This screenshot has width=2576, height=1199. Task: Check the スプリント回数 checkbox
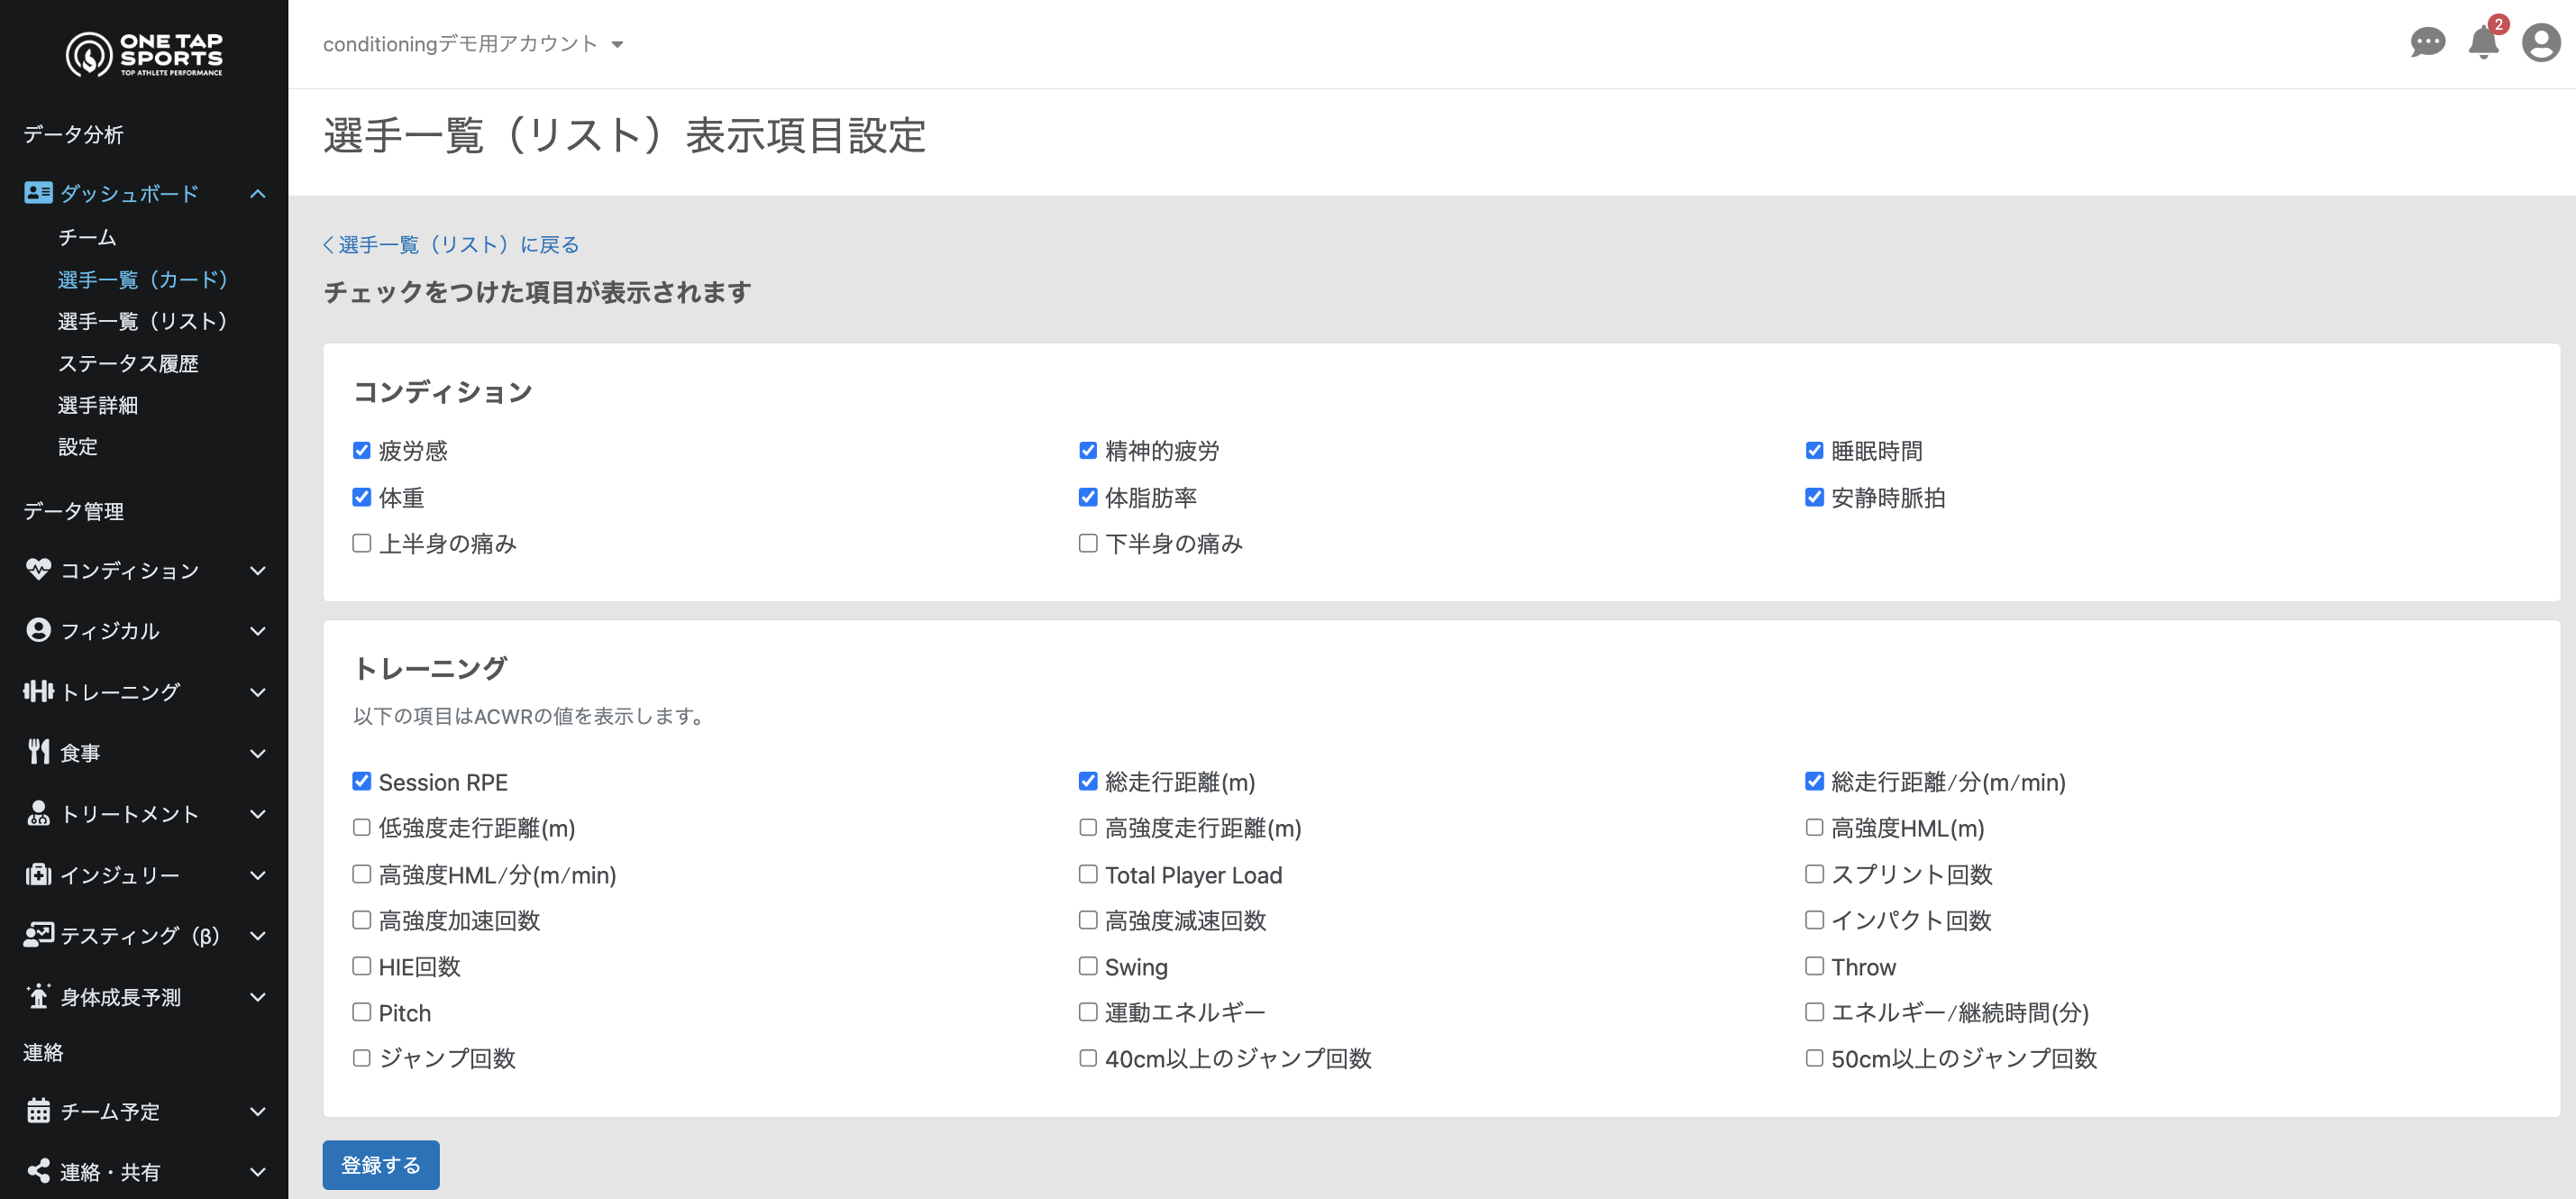[x=1814, y=874]
